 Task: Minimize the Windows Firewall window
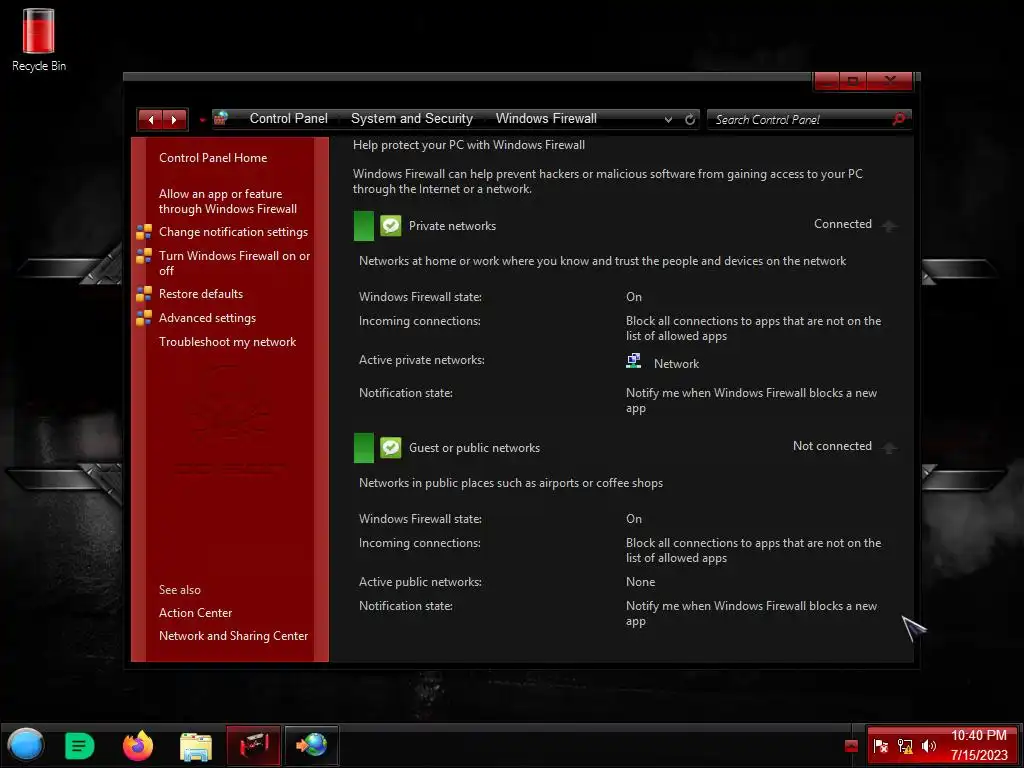827,81
